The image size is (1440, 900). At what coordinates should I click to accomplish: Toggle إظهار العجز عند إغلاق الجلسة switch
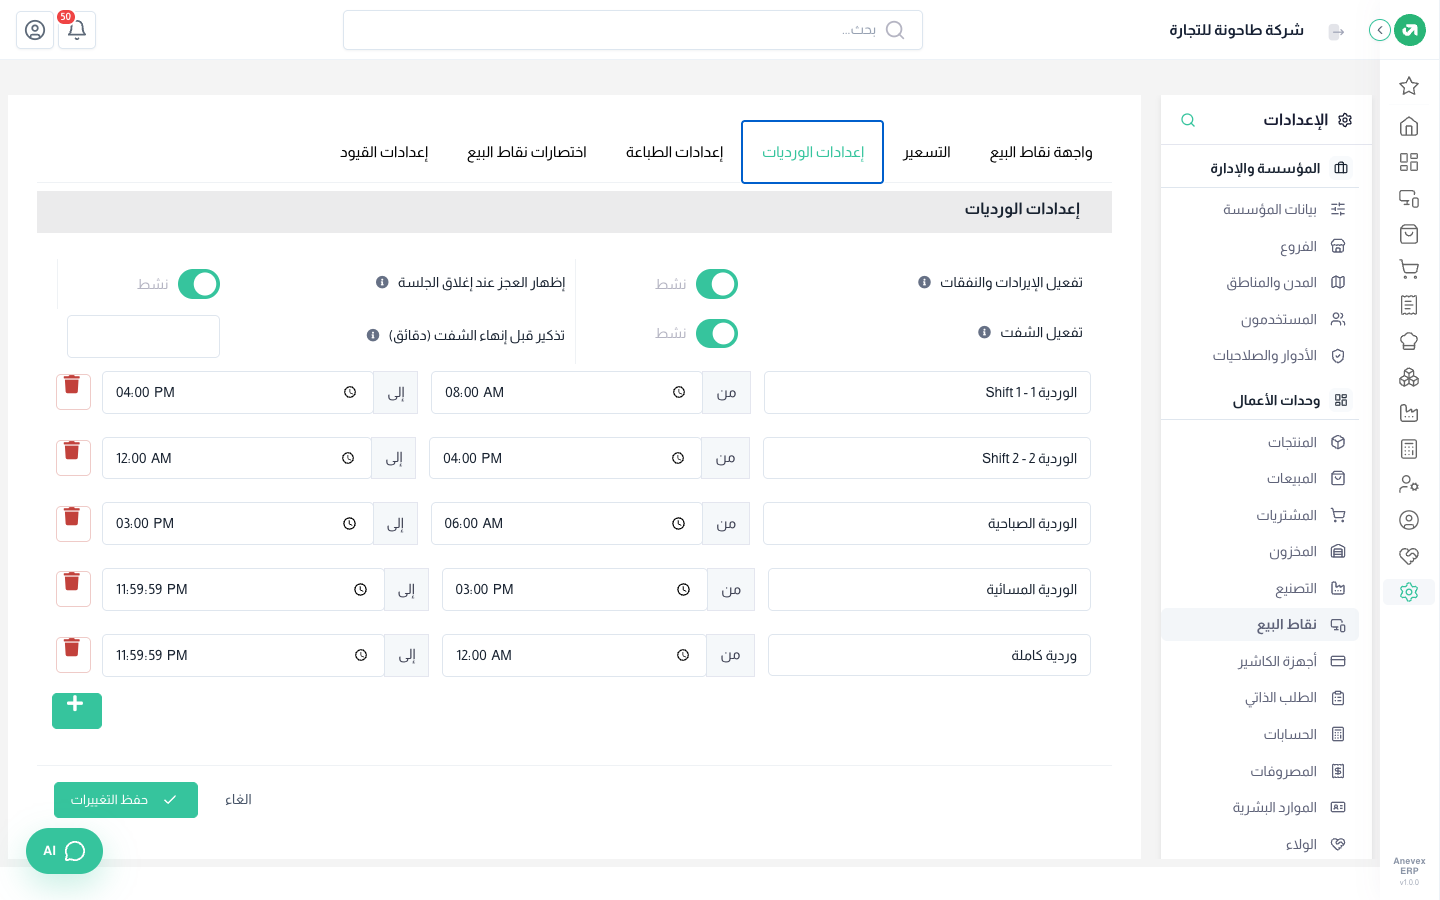(199, 284)
